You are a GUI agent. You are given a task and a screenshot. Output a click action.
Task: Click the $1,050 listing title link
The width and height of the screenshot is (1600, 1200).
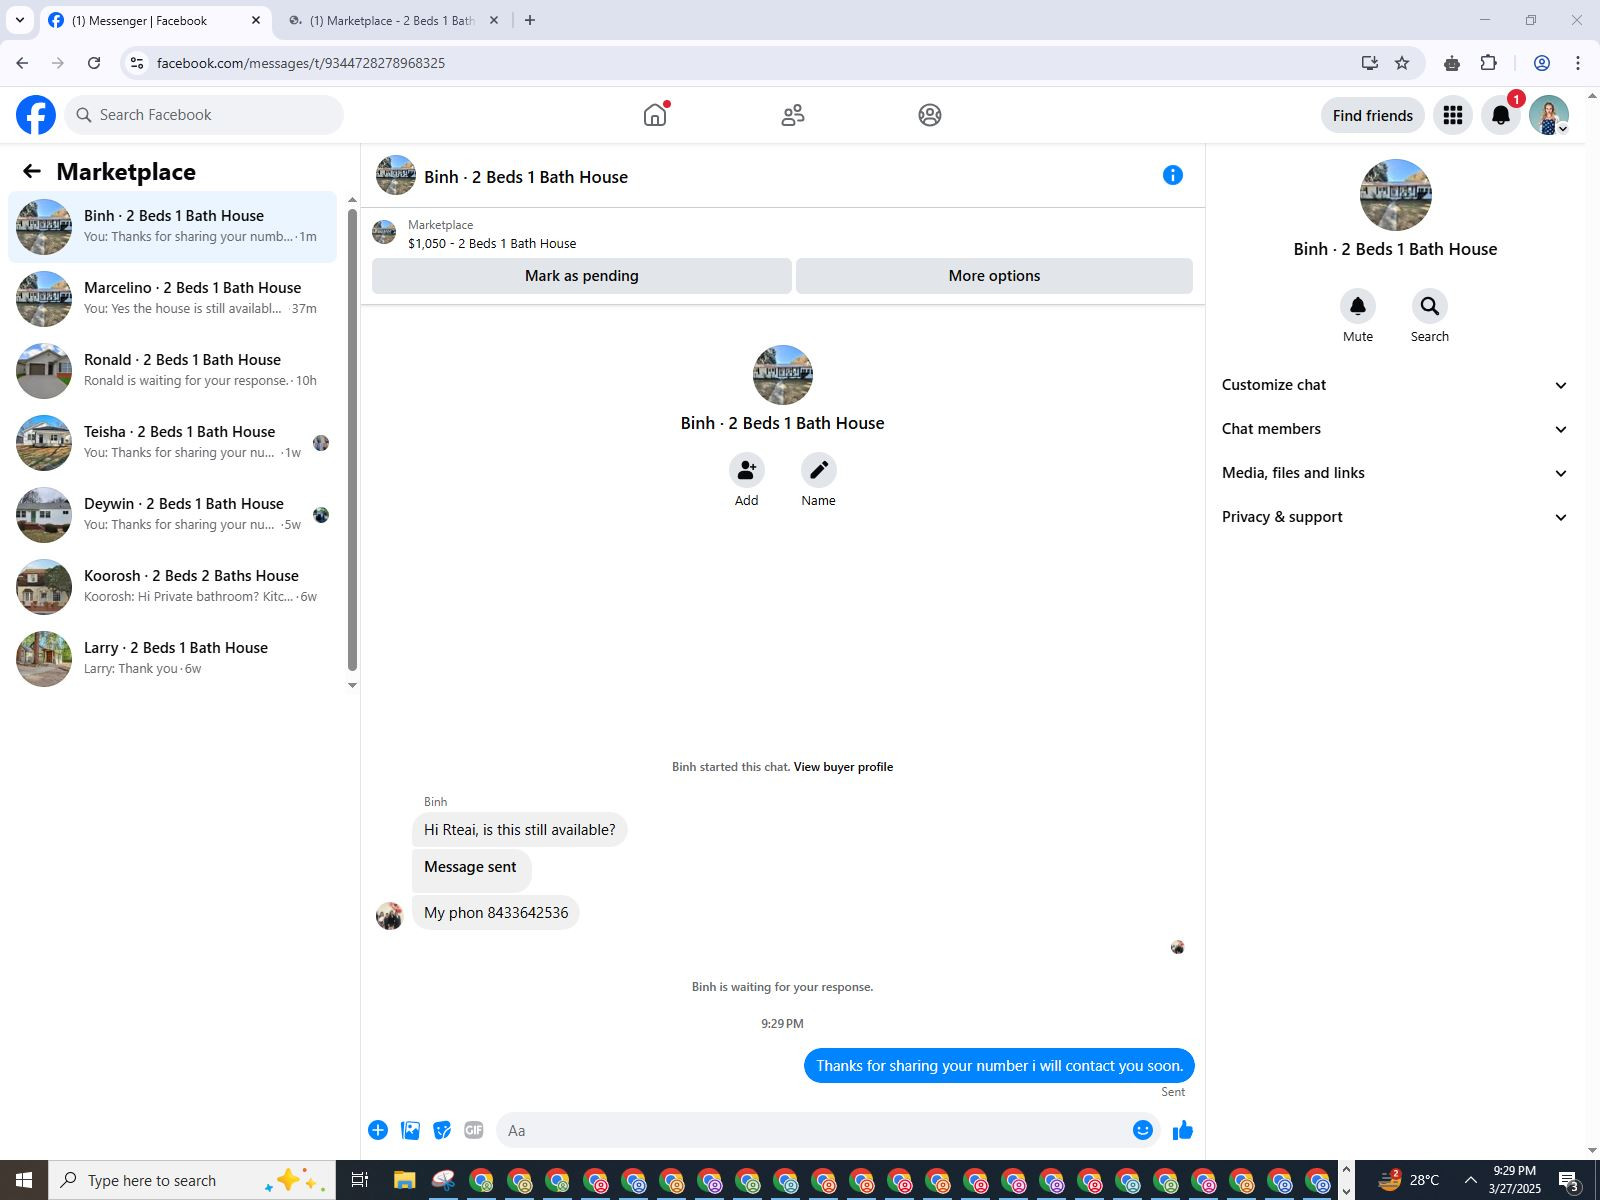492,243
